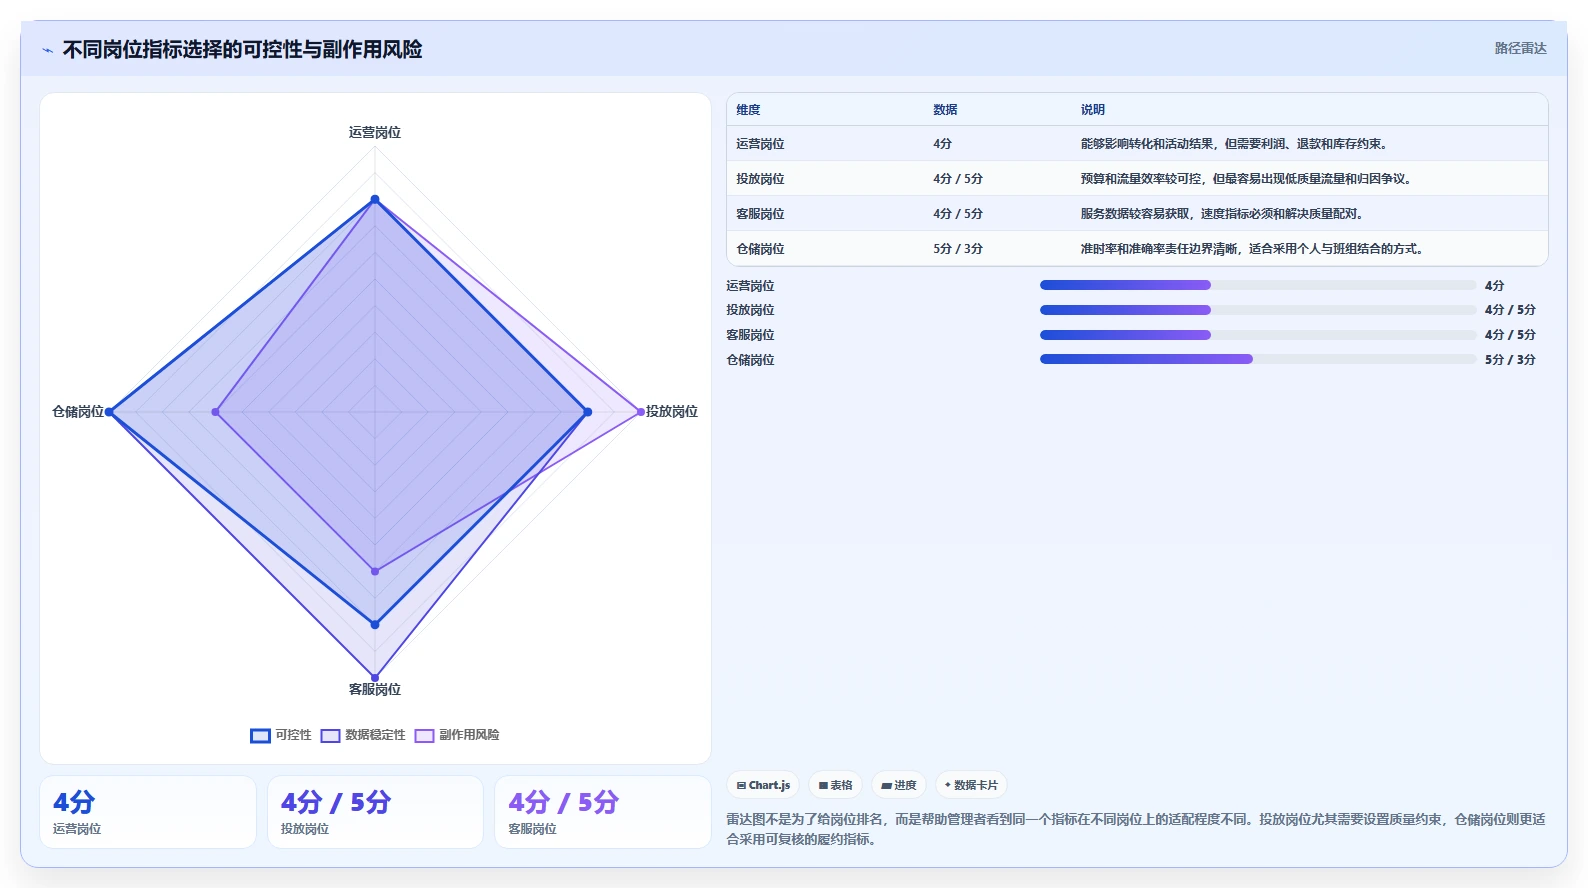Click the 投放岗位 progress bar
The width and height of the screenshot is (1588, 888).
[1258, 310]
